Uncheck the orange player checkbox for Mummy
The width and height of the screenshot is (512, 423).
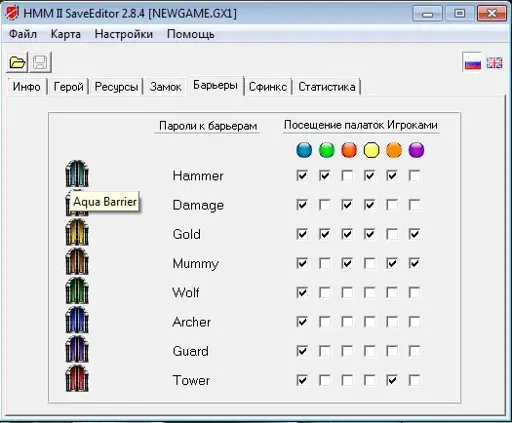pos(392,263)
